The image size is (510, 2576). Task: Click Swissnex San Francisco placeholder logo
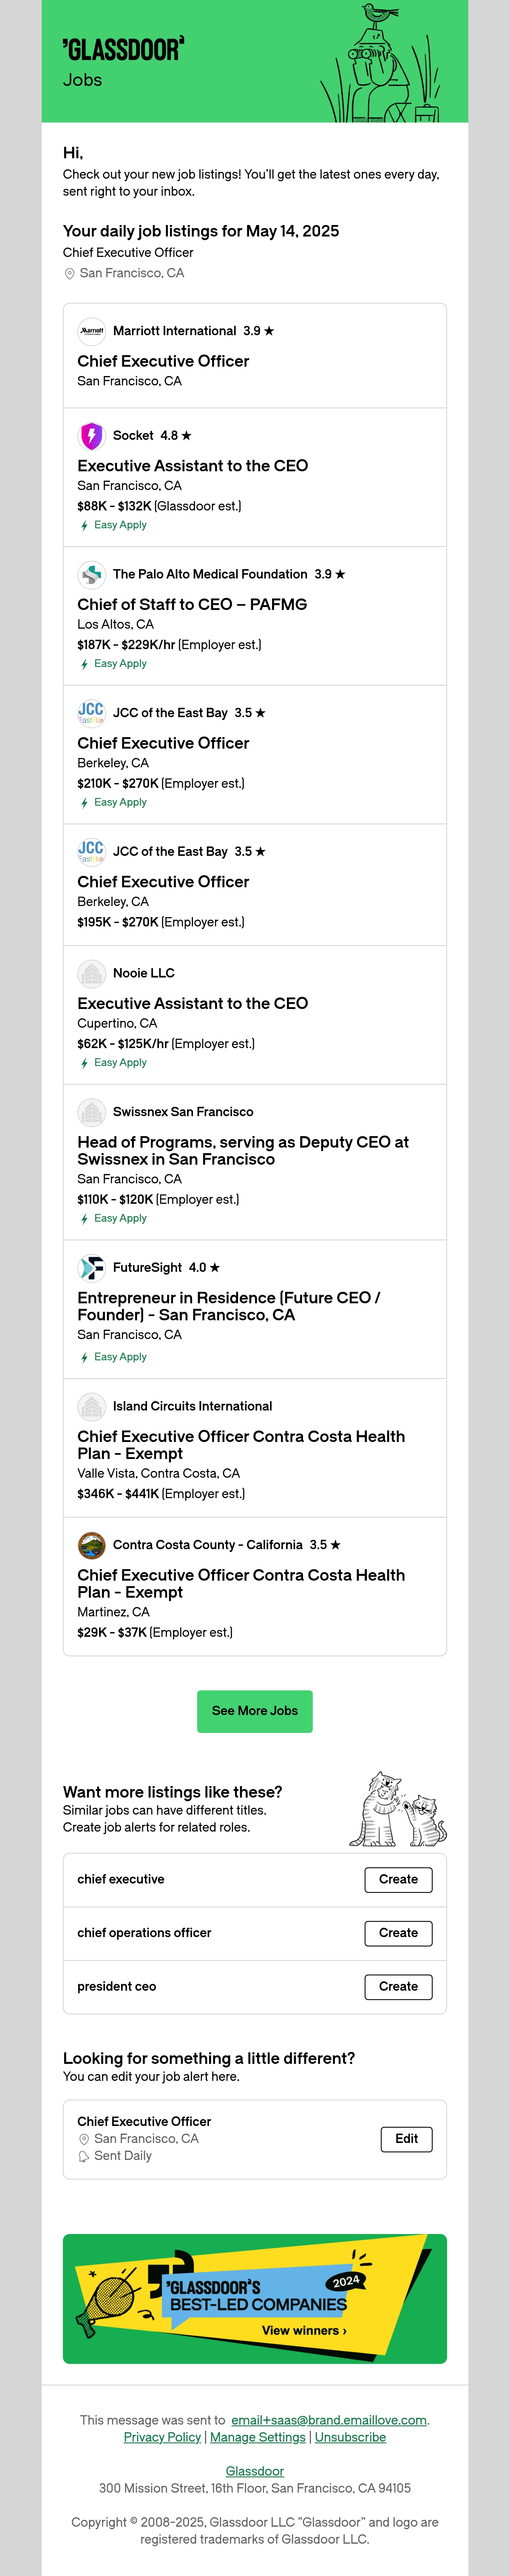[91, 1112]
